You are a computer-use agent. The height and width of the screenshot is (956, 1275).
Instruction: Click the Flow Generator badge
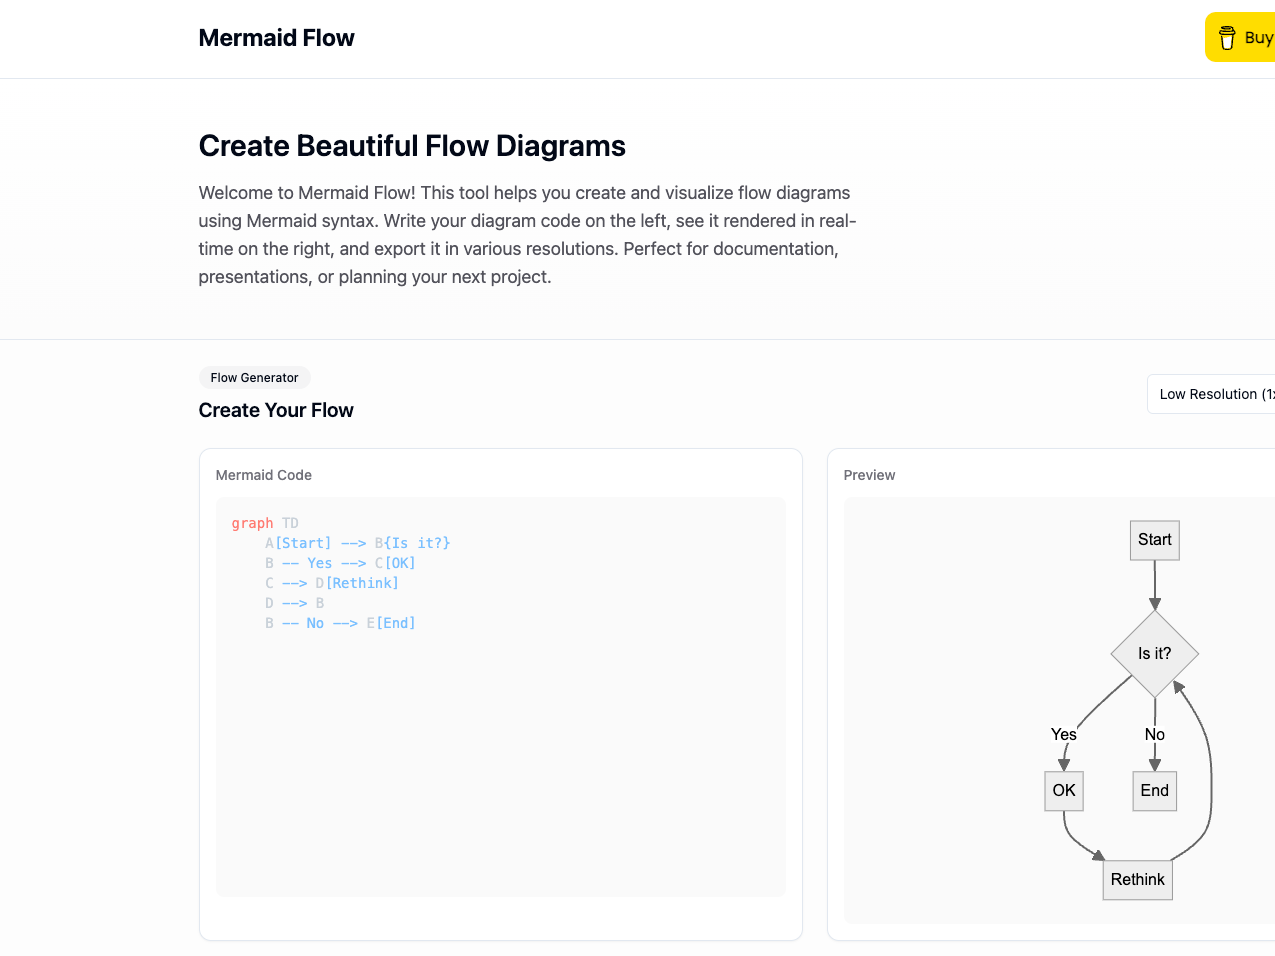pyautogui.click(x=254, y=377)
